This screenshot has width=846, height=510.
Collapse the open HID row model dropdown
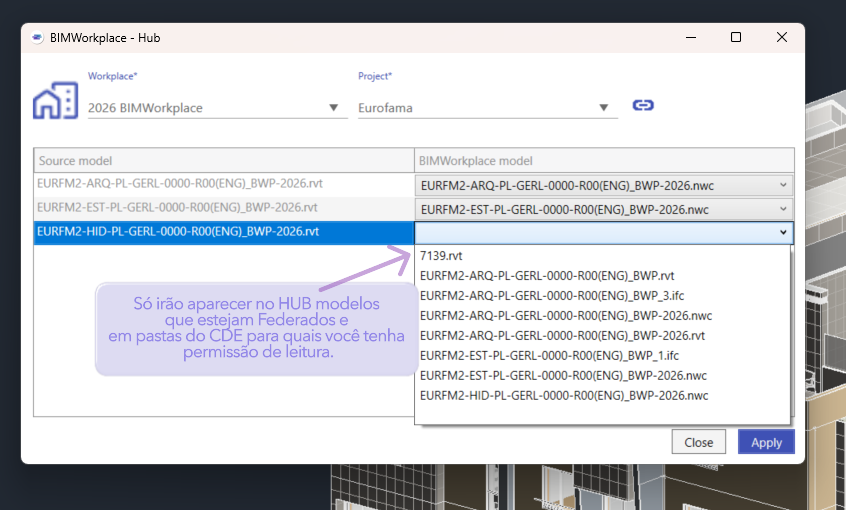pyautogui.click(x=604, y=233)
